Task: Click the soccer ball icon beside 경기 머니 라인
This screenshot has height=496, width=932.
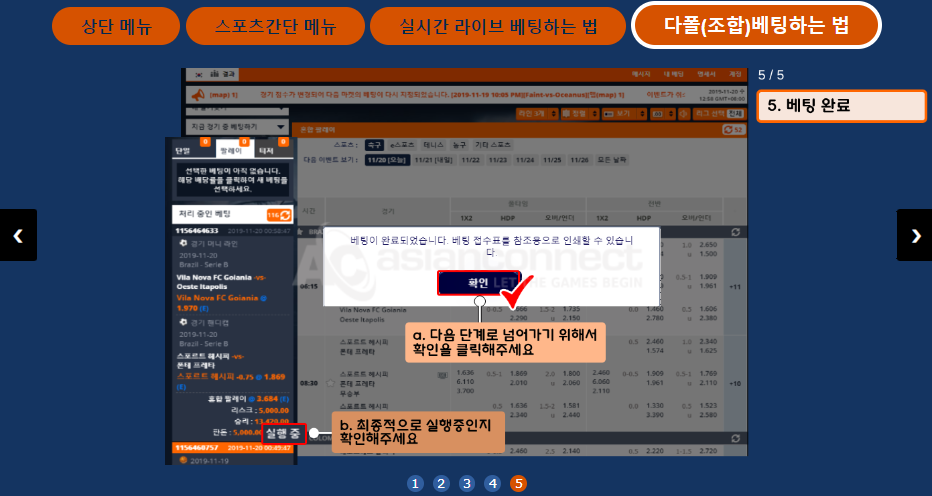Action: (183, 243)
